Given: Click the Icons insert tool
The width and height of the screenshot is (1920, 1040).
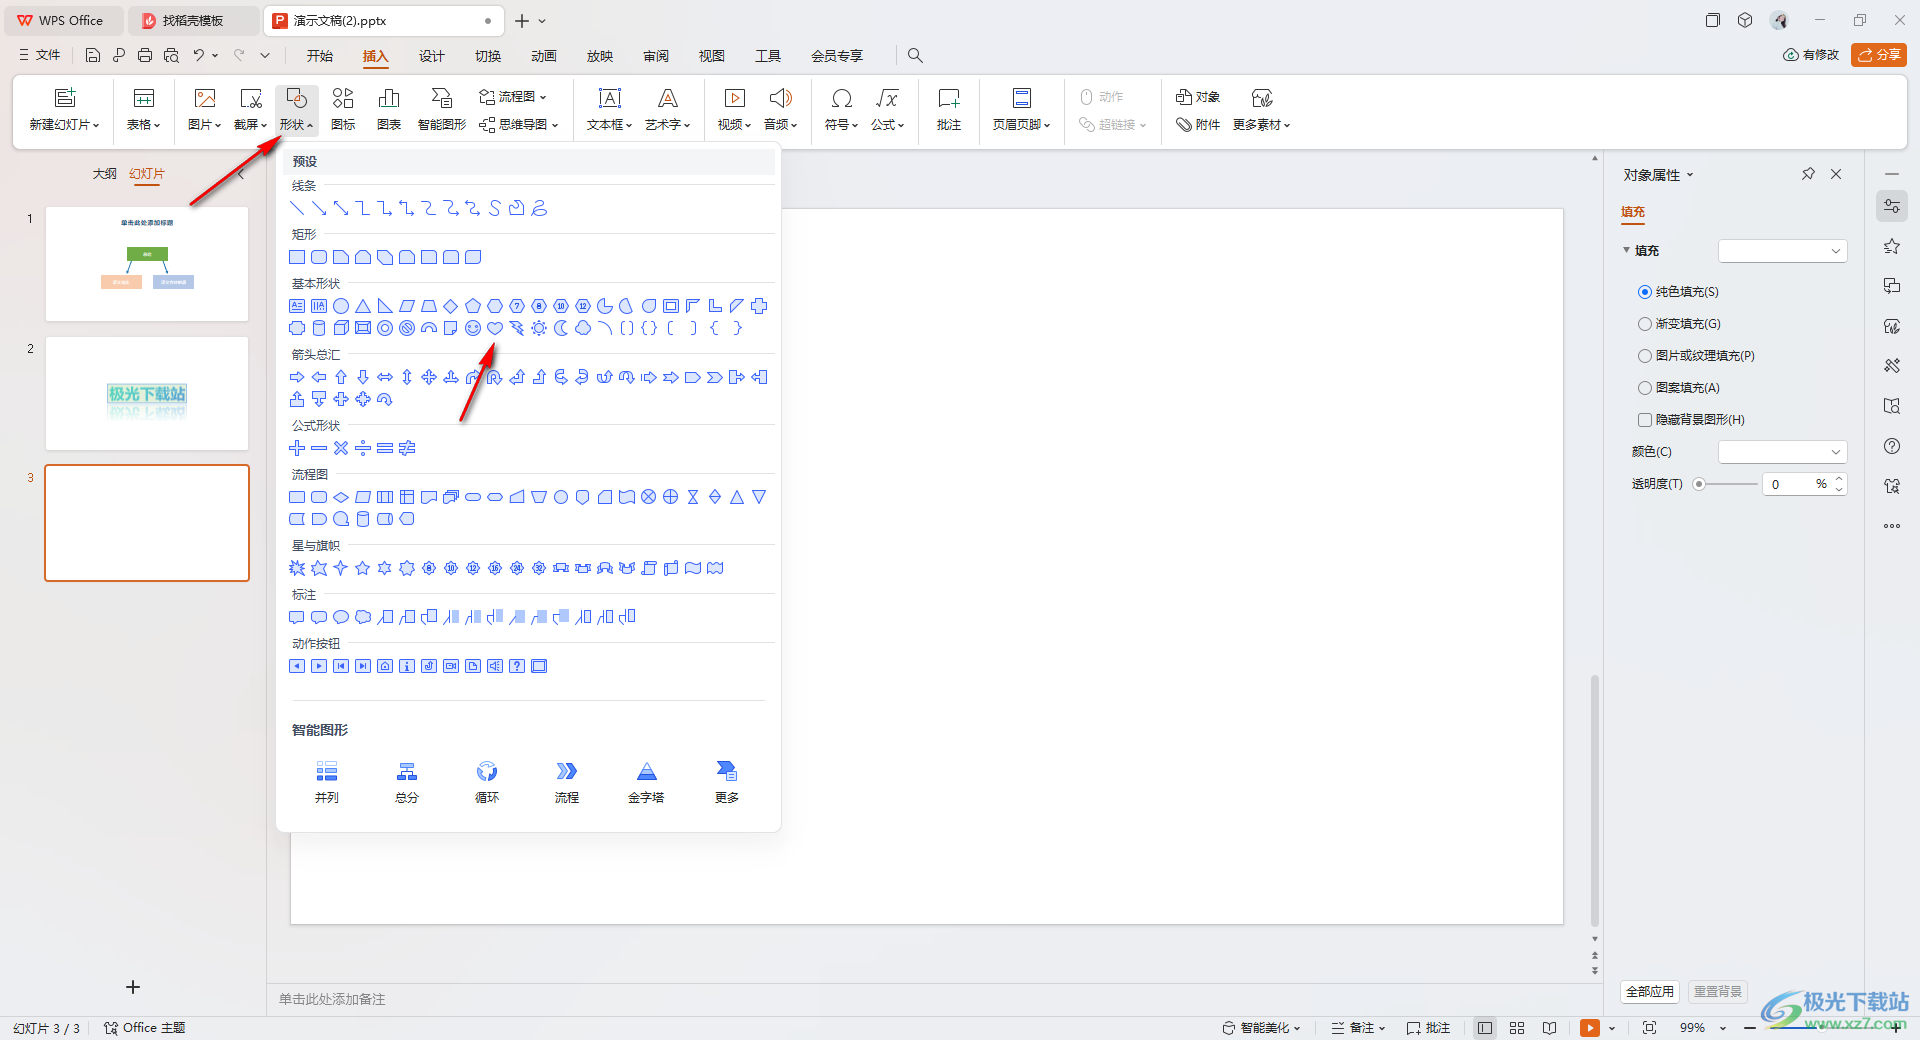Looking at the screenshot, I should pos(343,109).
